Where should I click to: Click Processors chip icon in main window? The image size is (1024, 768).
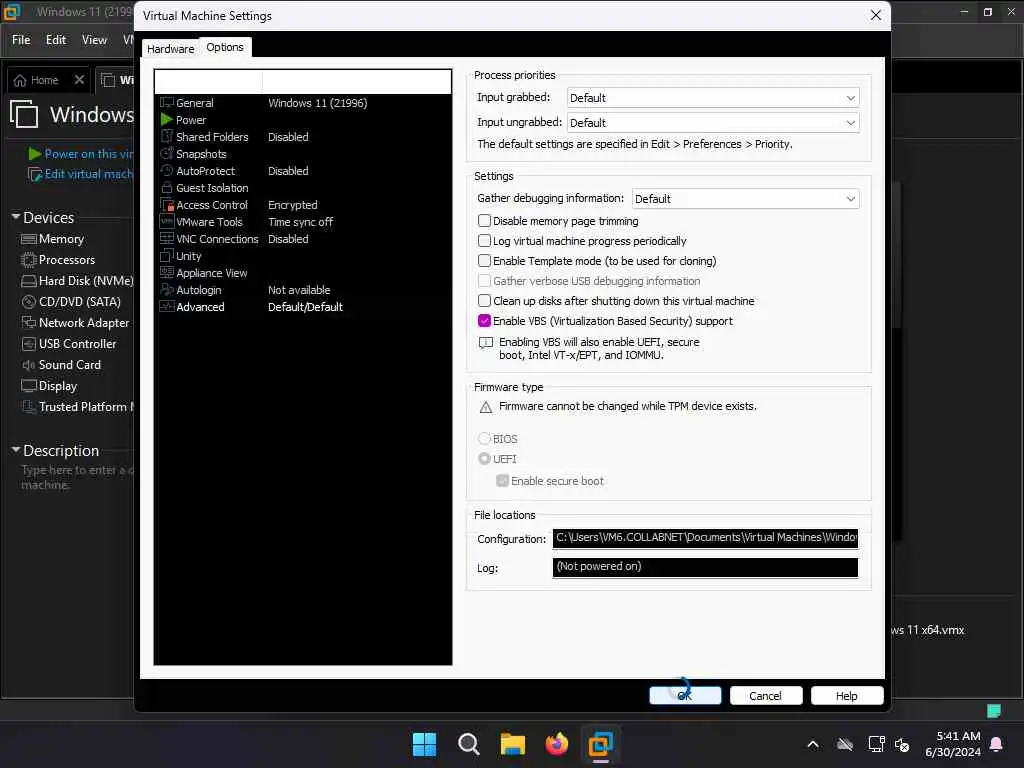[29, 260]
